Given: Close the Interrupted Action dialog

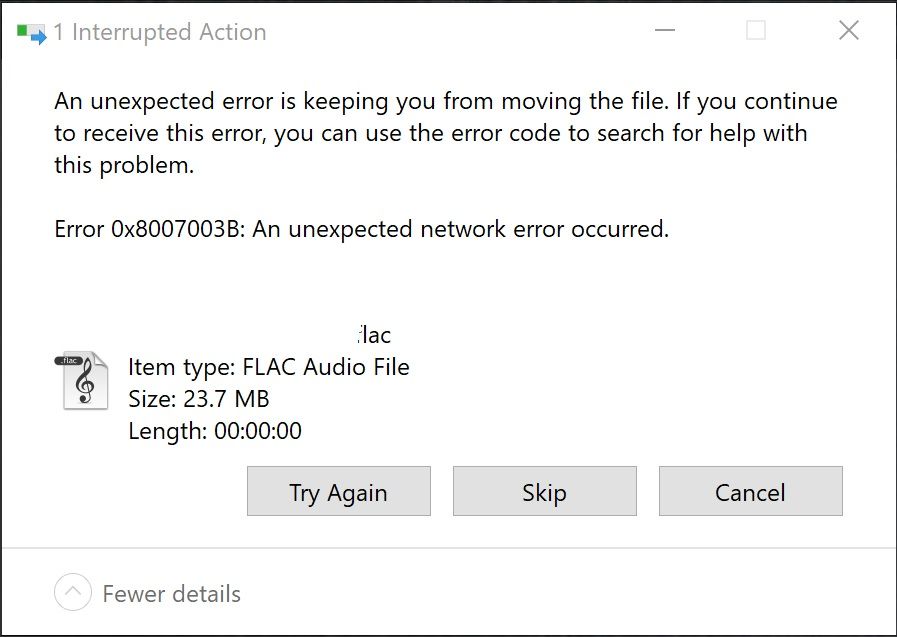Looking at the screenshot, I should coord(848,31).
